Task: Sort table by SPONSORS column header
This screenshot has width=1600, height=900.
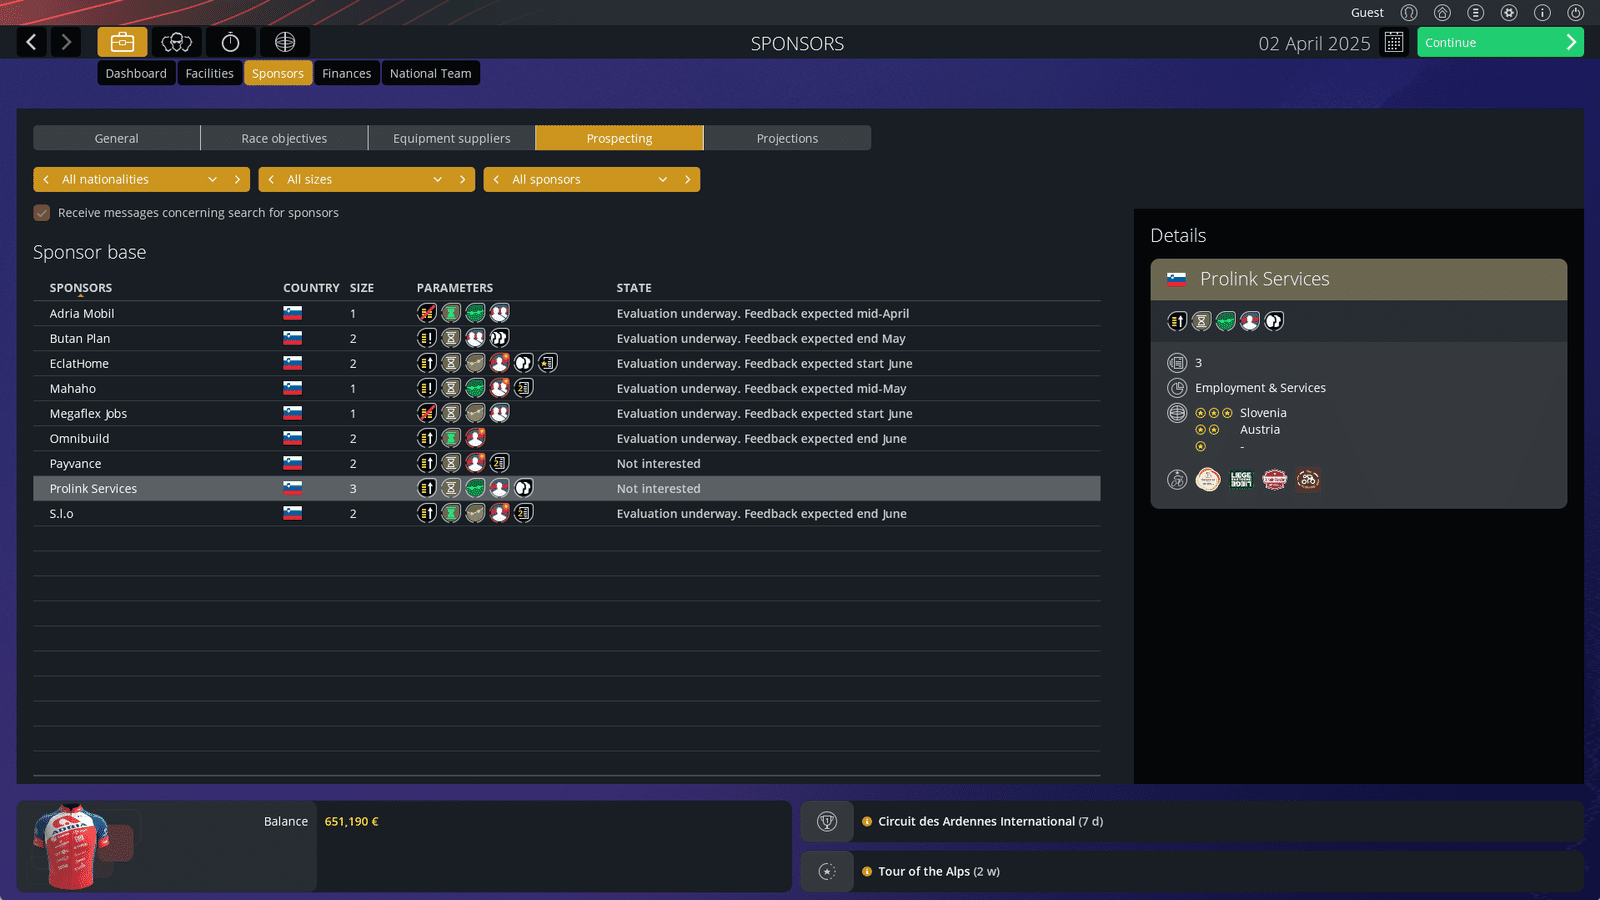Action: coord(81,288)
